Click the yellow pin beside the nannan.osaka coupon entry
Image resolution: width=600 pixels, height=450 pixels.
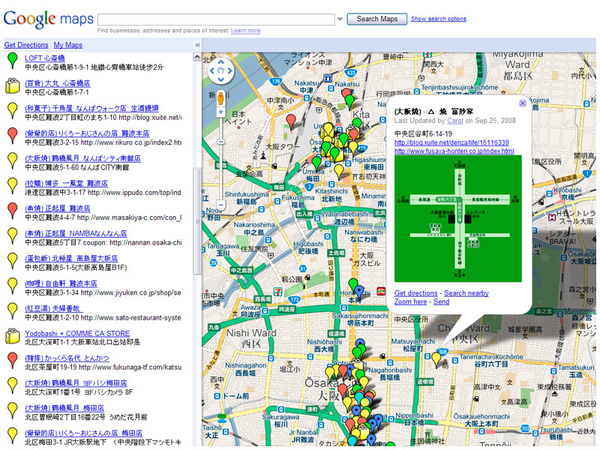tap(13, 236)
